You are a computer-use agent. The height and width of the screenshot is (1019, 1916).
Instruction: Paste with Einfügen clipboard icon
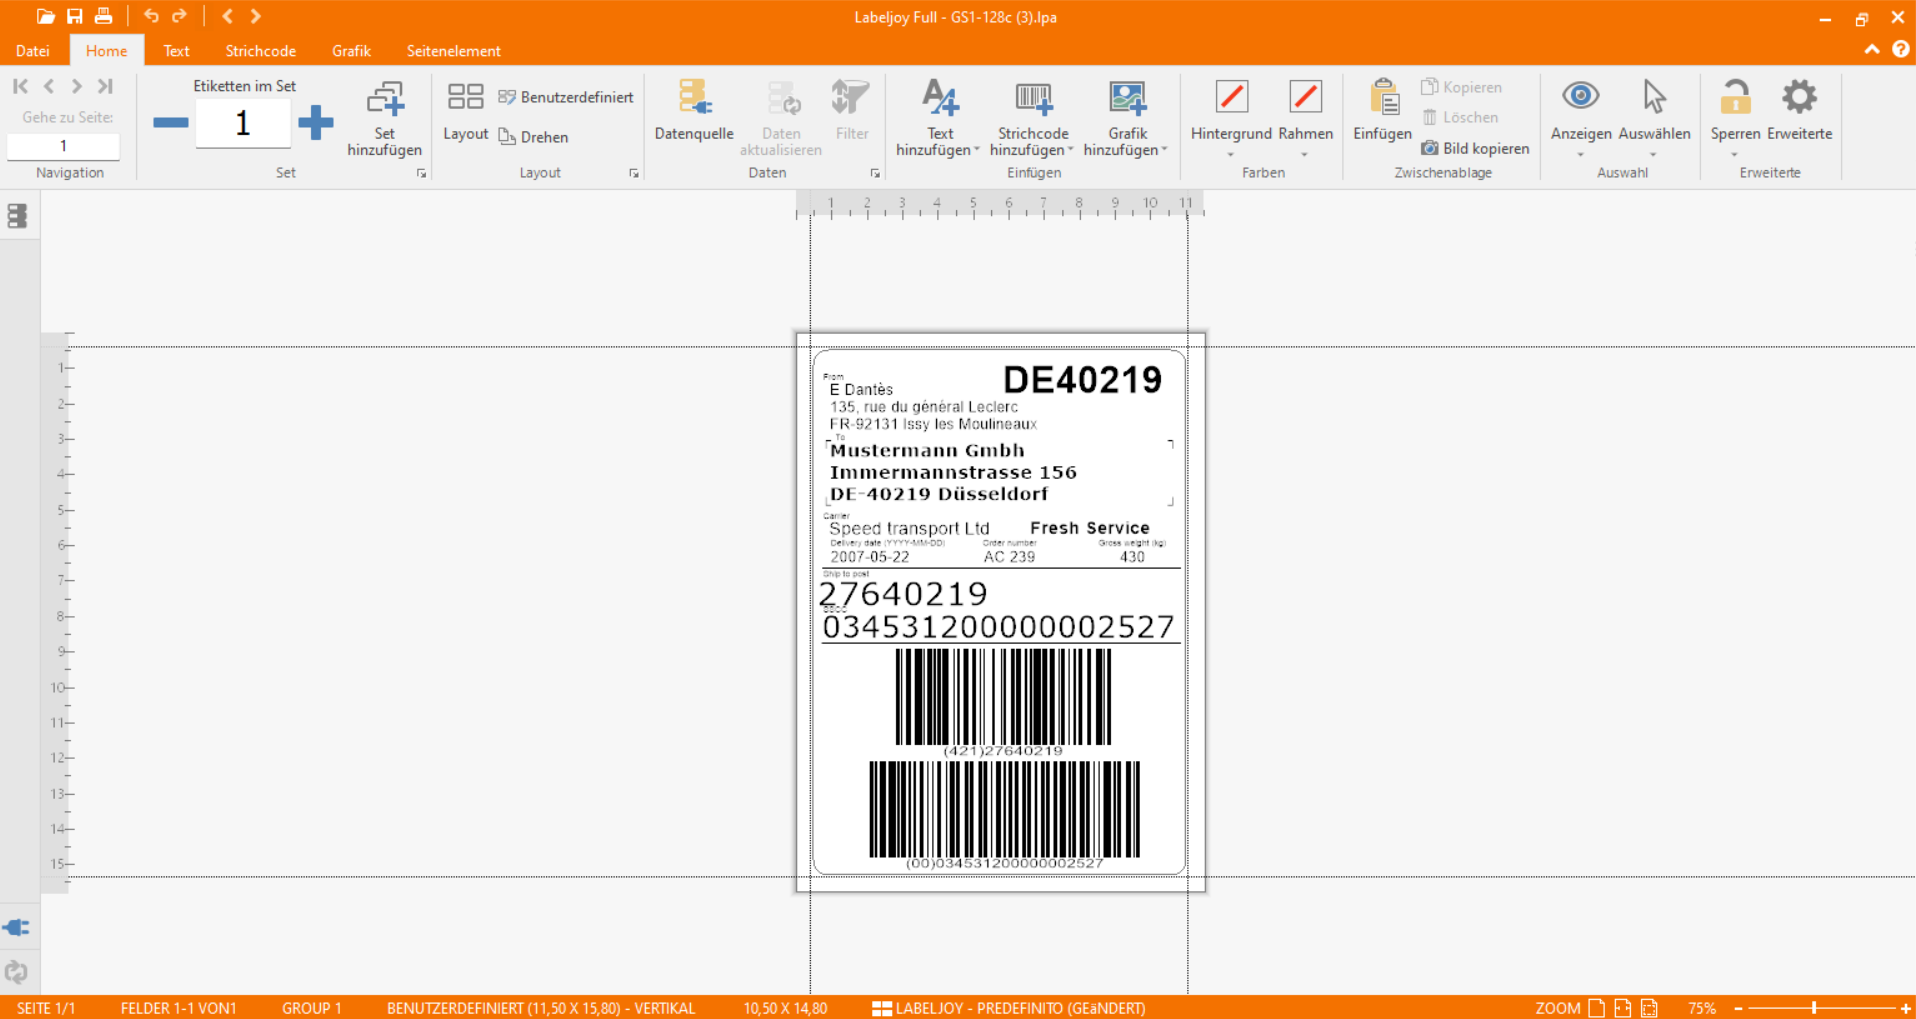click(x=1383, y=111)
